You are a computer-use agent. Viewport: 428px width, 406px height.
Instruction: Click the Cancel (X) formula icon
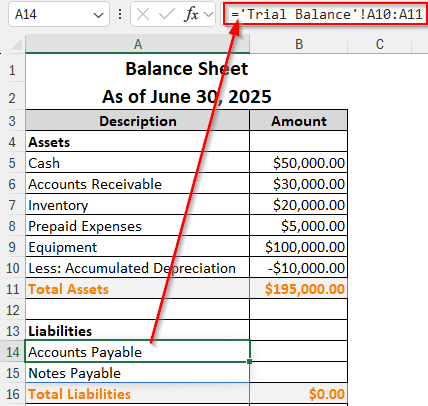click(x=143, y=14)
